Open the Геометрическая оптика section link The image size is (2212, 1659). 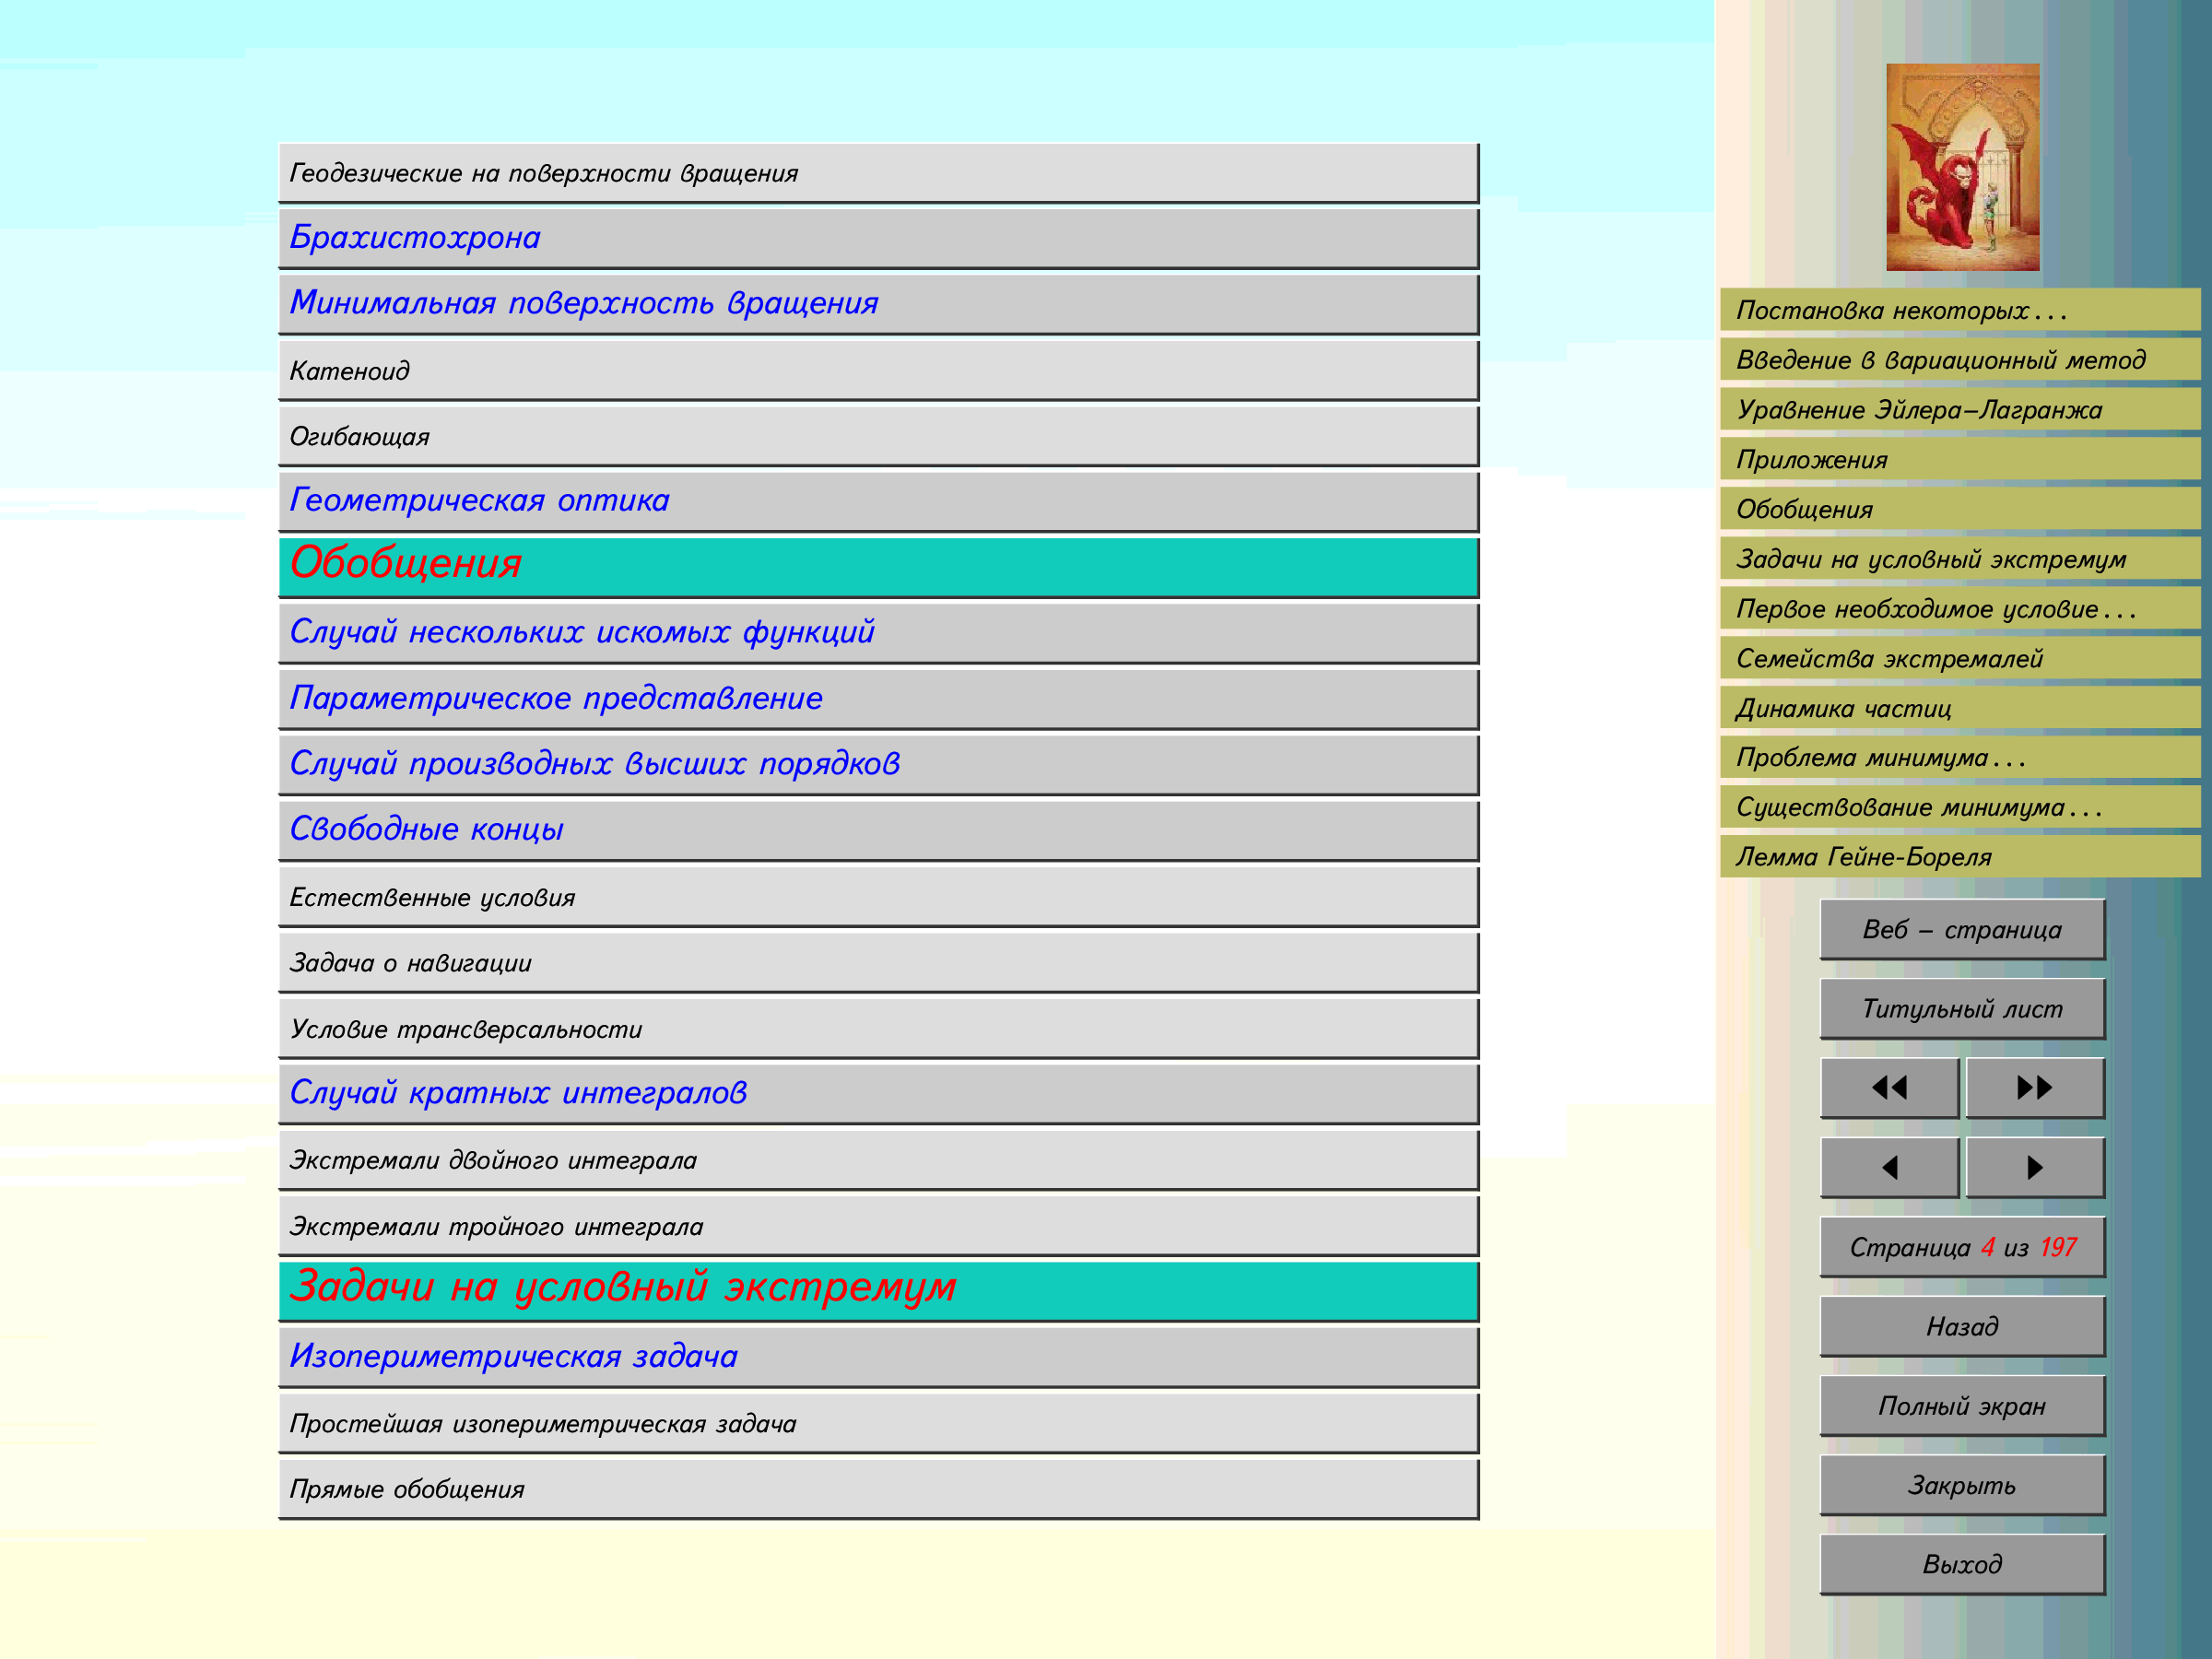tap(479, 501)
